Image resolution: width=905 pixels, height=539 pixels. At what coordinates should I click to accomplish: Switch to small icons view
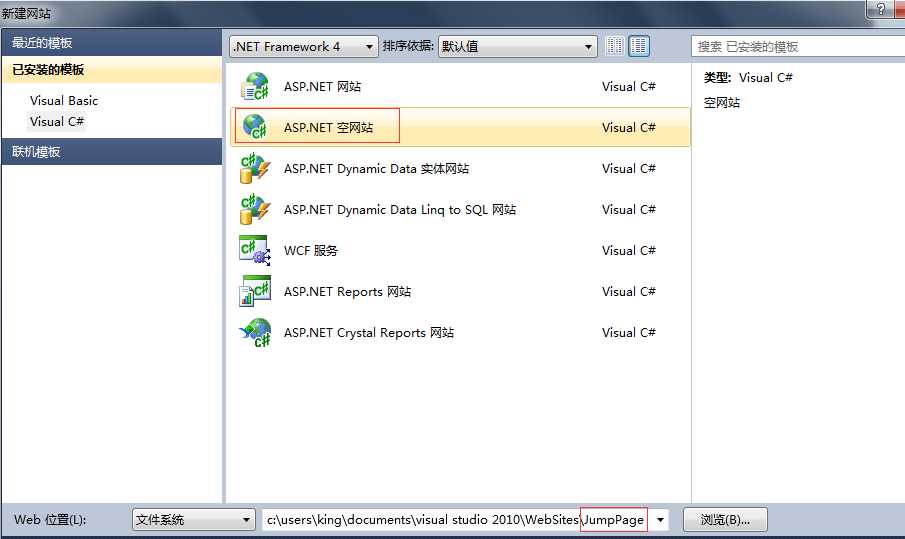[615, 46]
